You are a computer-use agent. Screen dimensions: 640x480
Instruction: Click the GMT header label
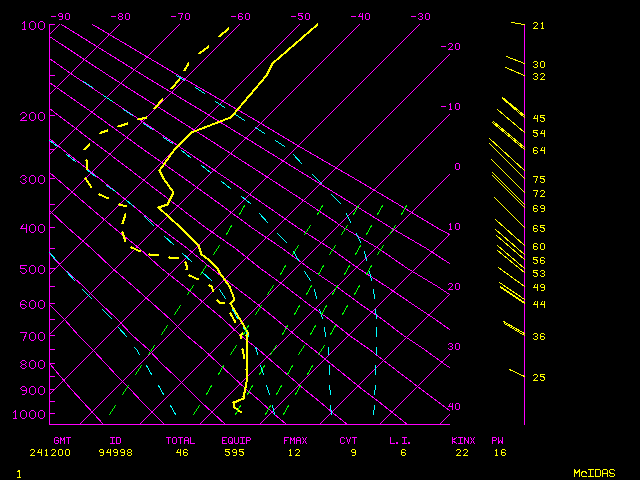pyautogui.click(x=63, y=439)
